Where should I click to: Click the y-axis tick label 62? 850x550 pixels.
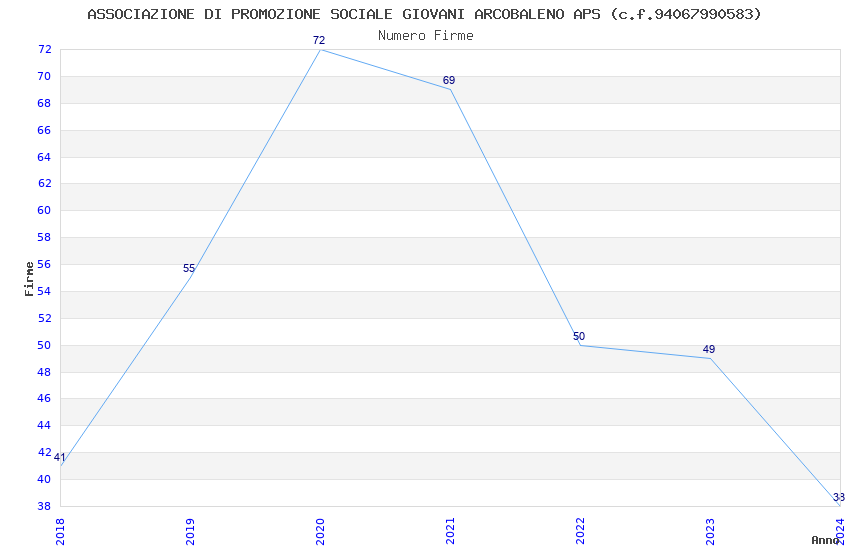pos(44,183)
